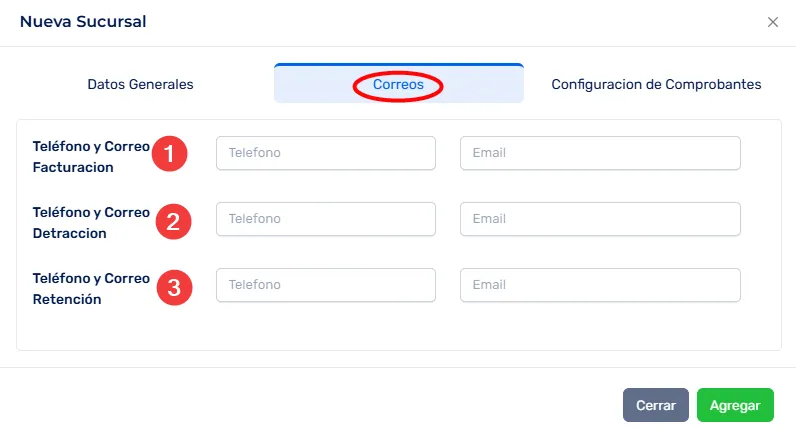The width and height of the screenshot is (796, 439).
Task: Click the Facturacion Email field
Action: 600,153
